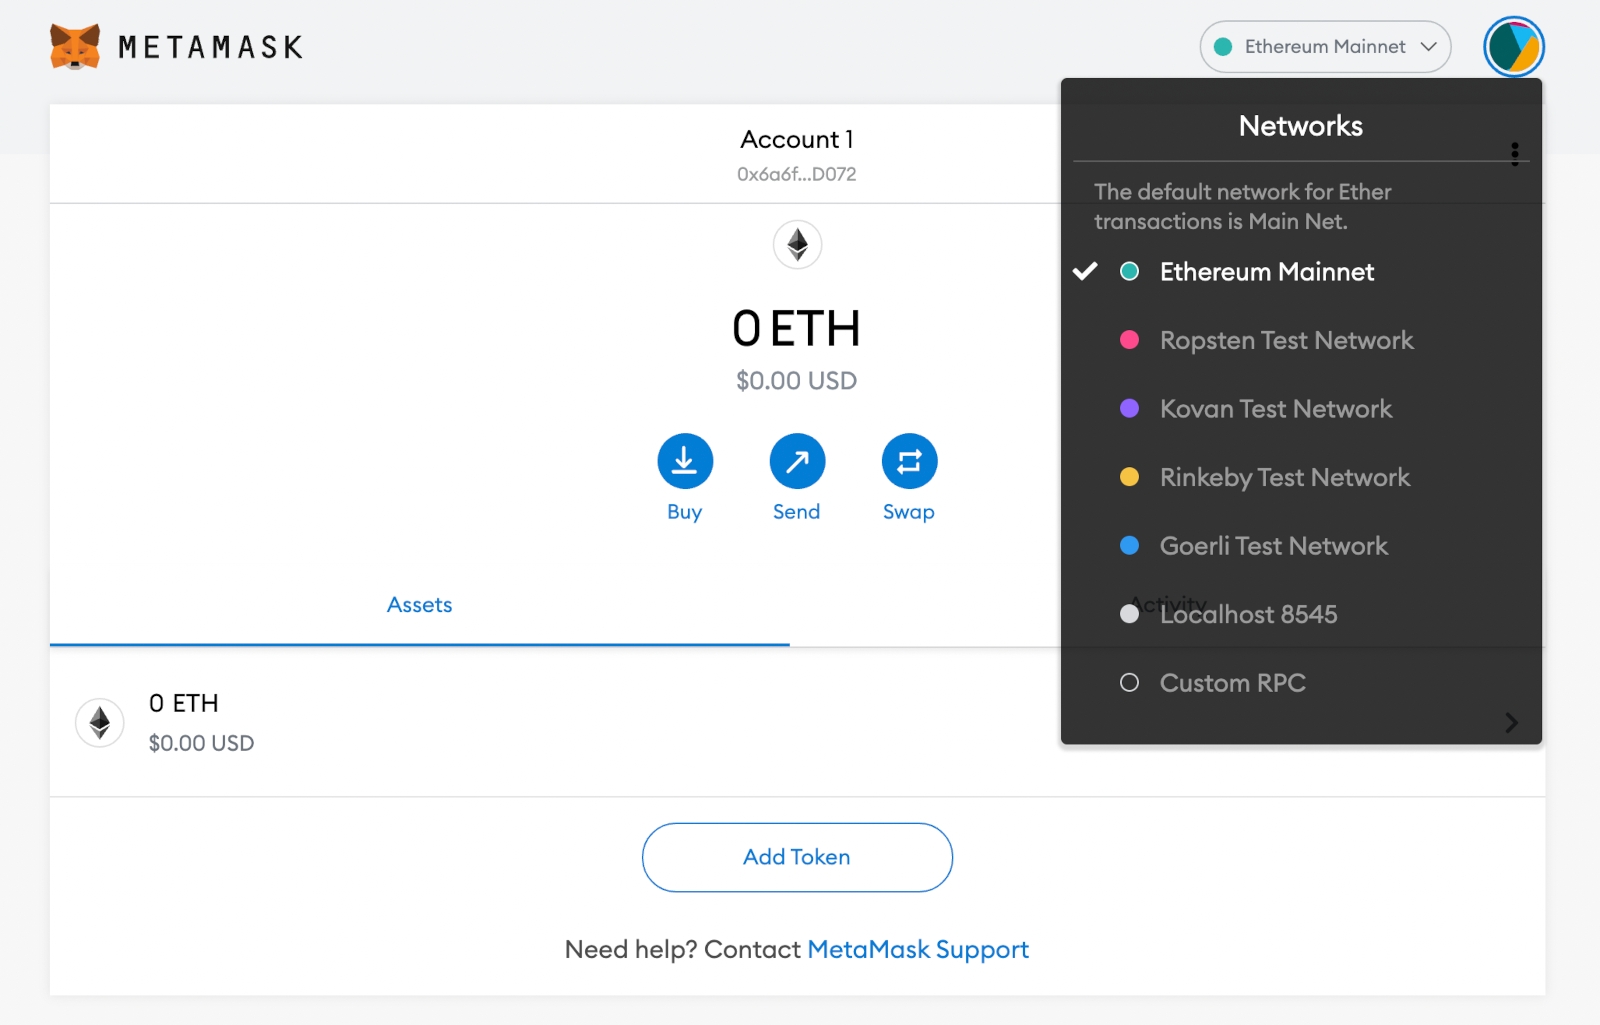Click the Add Token button

[797, 857]
